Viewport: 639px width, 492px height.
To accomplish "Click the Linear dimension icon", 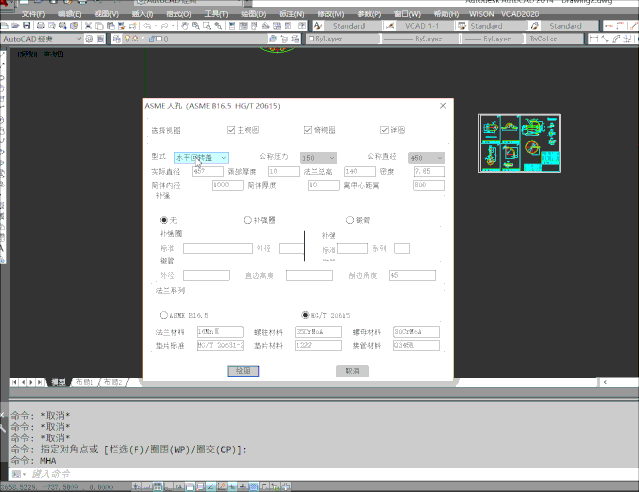I will coord(594,39).
